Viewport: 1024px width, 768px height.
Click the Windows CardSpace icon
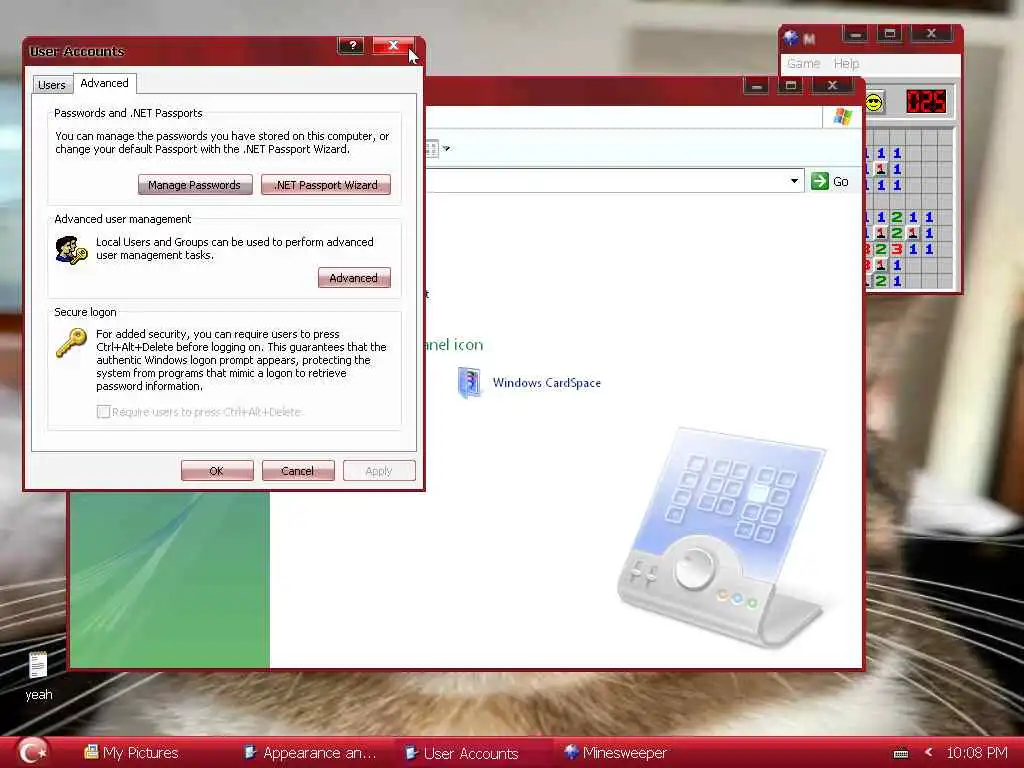click(x=469, y=383)
